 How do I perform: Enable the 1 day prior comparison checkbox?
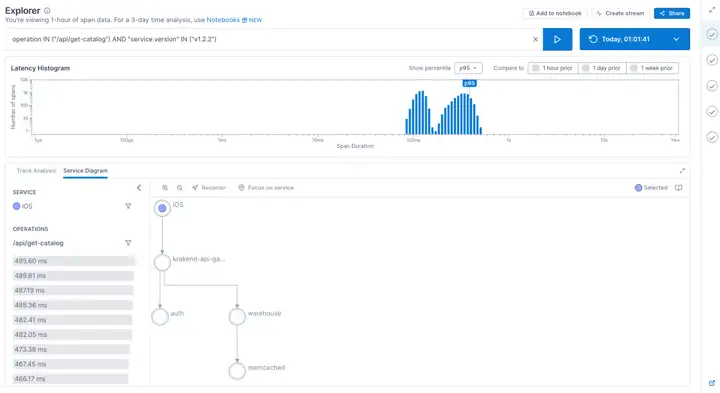pyautogui.click(x=585, y=68)
